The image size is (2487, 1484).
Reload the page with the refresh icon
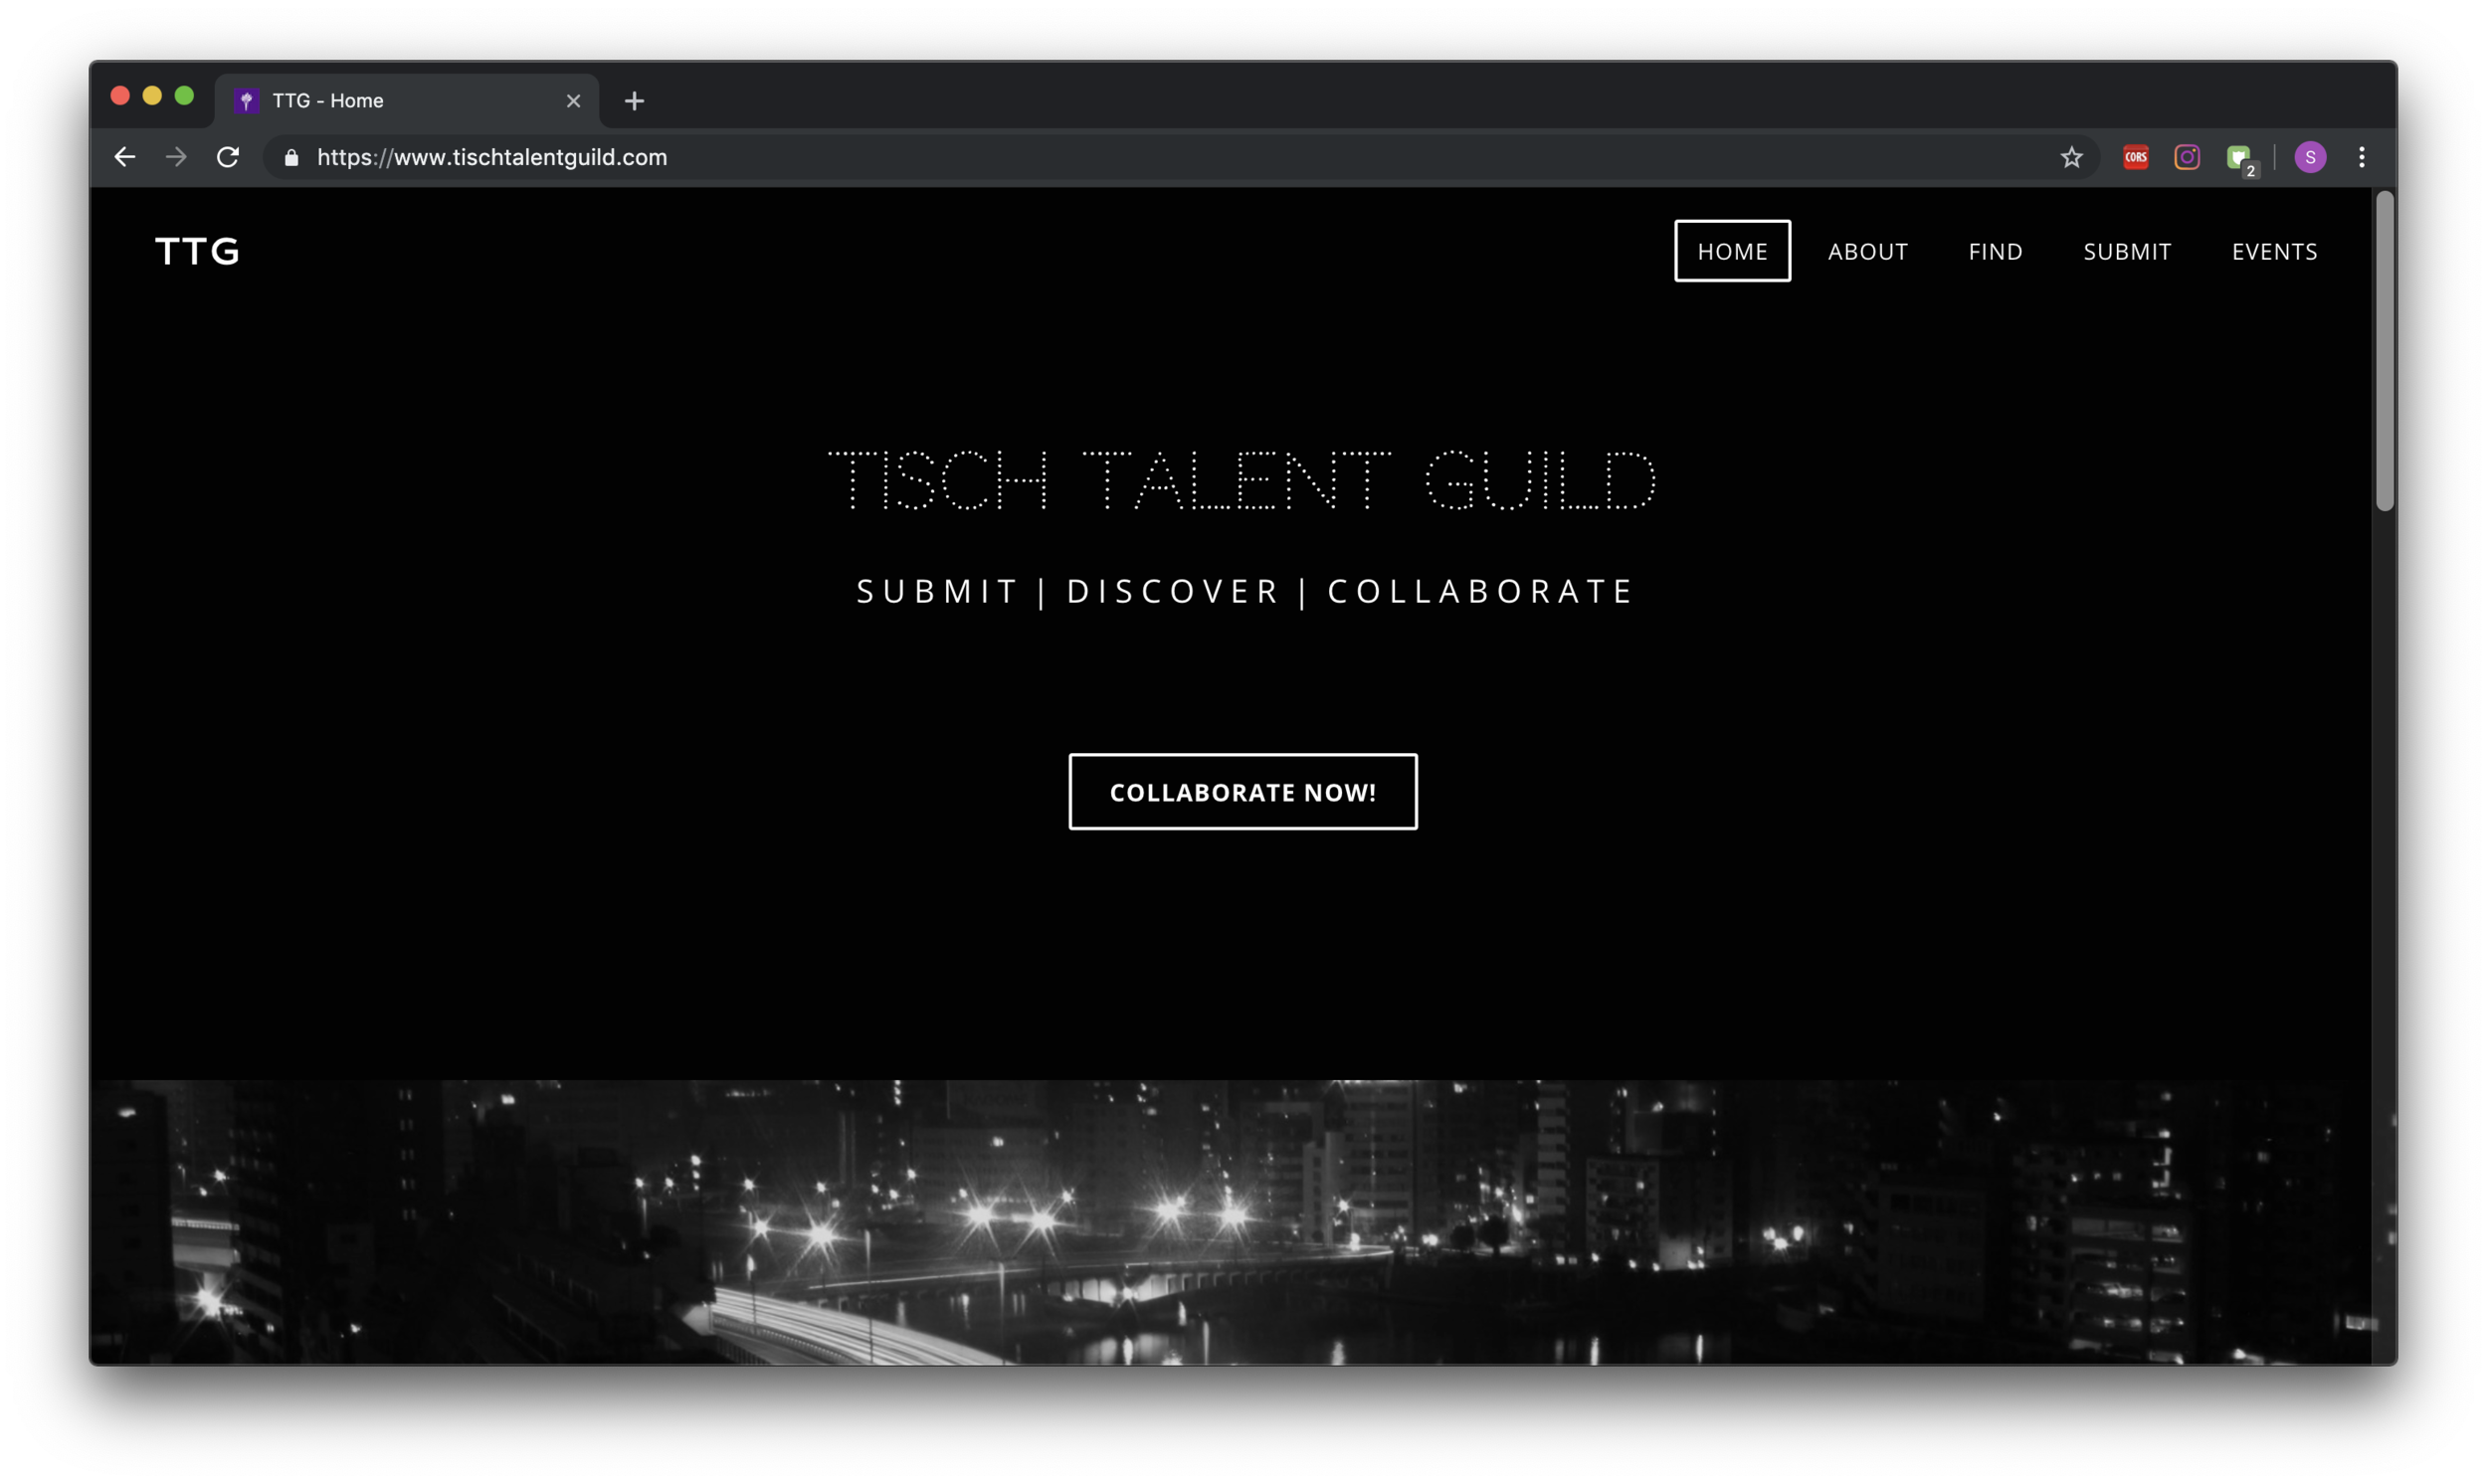tap(228, 157)
